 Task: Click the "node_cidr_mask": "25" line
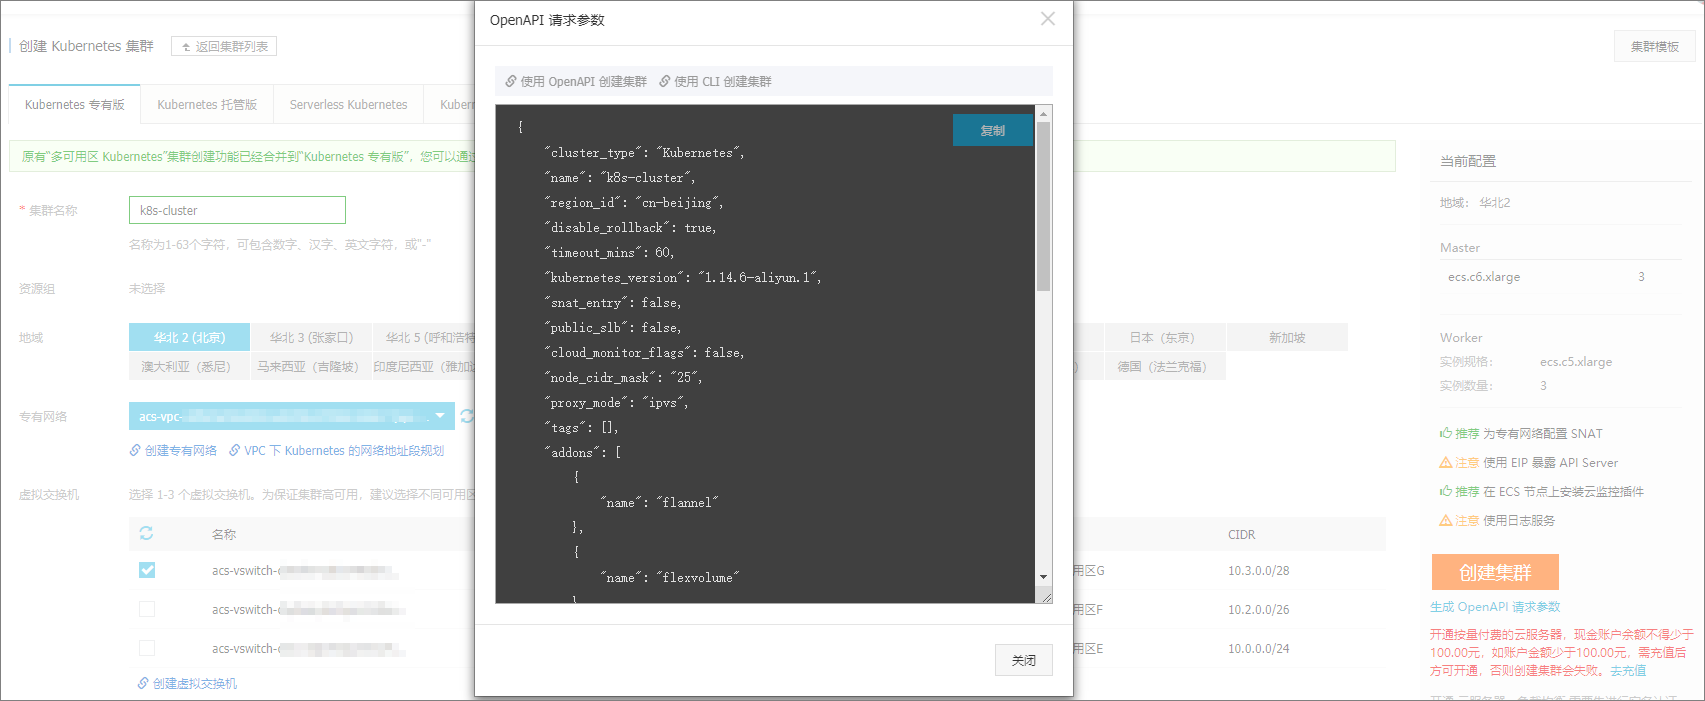624,378
